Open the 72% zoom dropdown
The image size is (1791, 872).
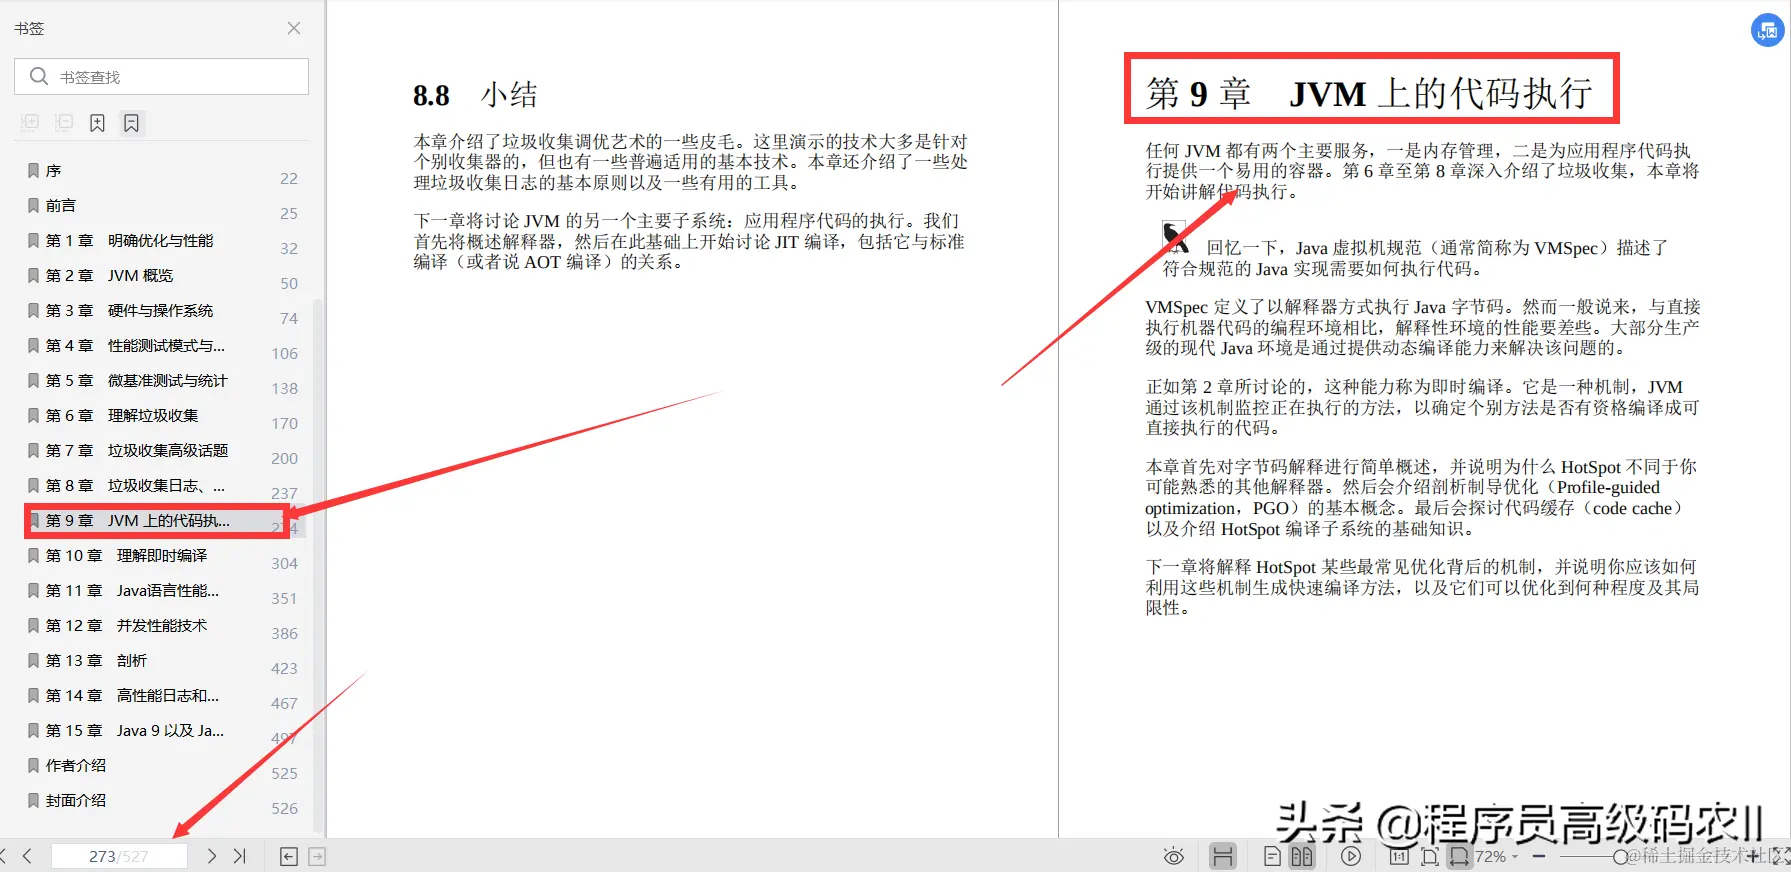[1497, 856]
